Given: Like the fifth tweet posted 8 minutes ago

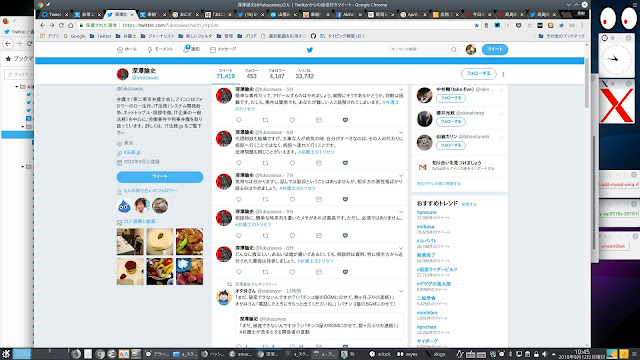Looking at the screenshot, I should (x=292, y=272).
